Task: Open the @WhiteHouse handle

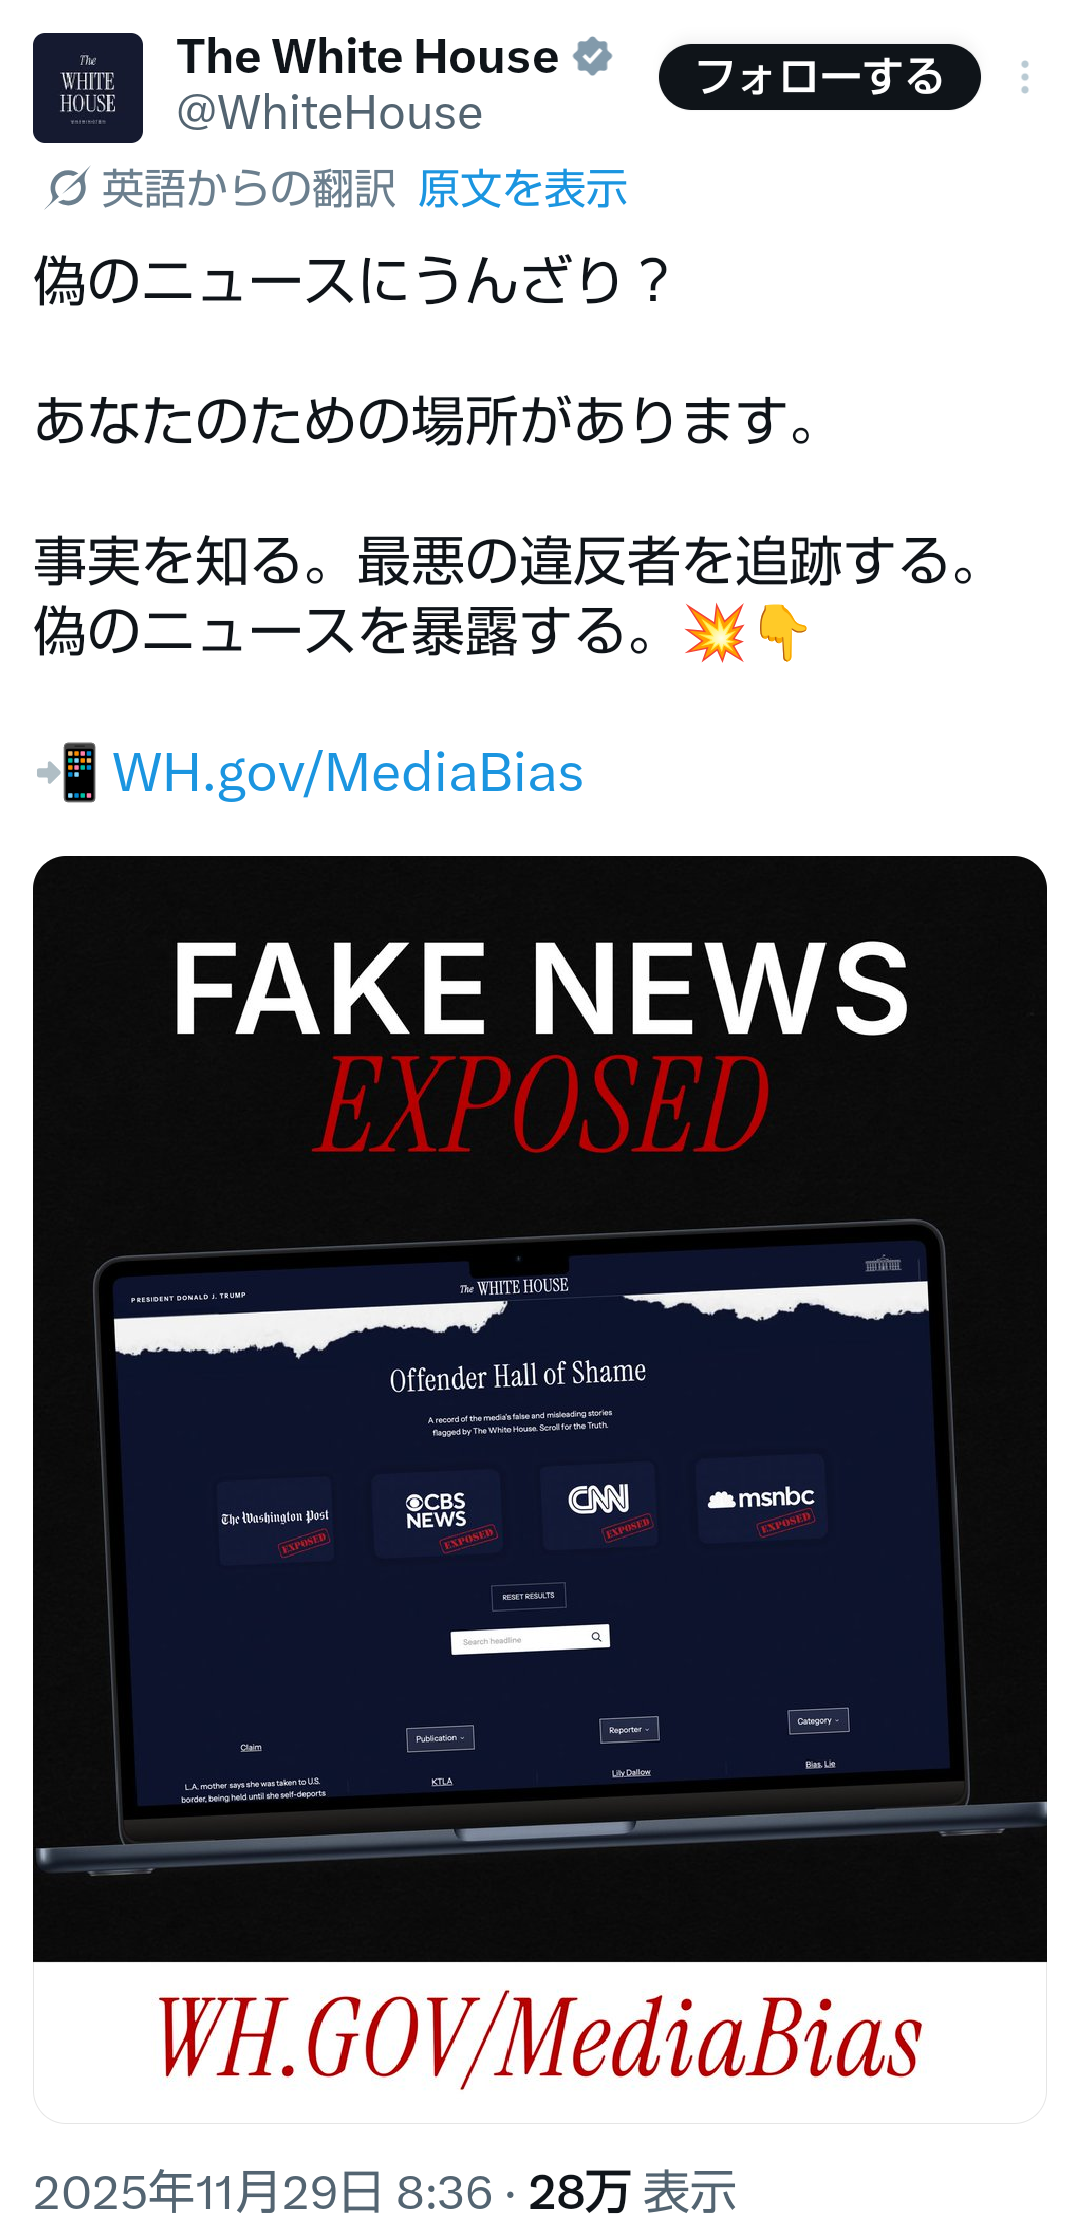Action: [x=330, y=113]
